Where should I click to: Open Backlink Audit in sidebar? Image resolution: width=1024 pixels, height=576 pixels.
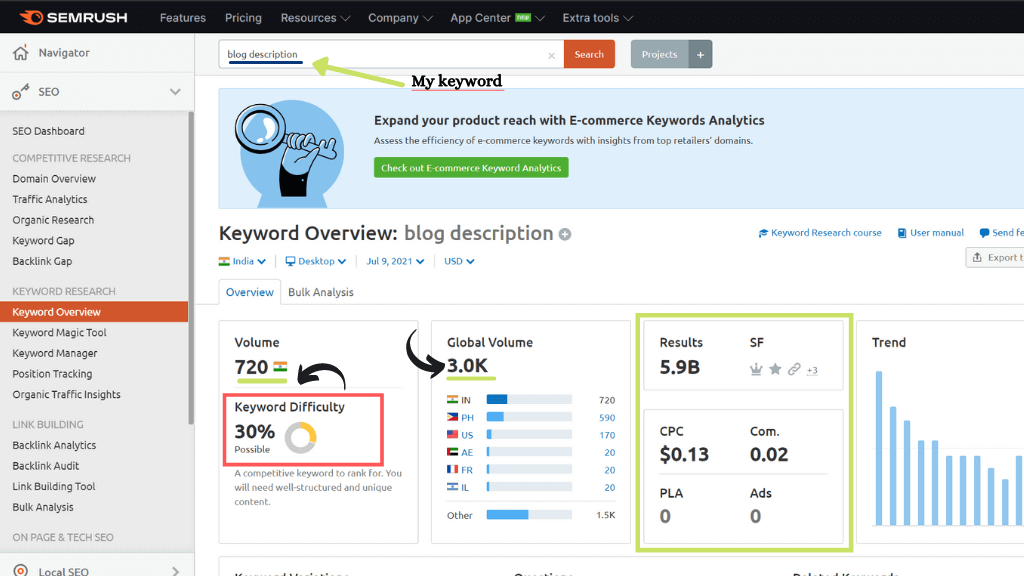click(46, 466)
